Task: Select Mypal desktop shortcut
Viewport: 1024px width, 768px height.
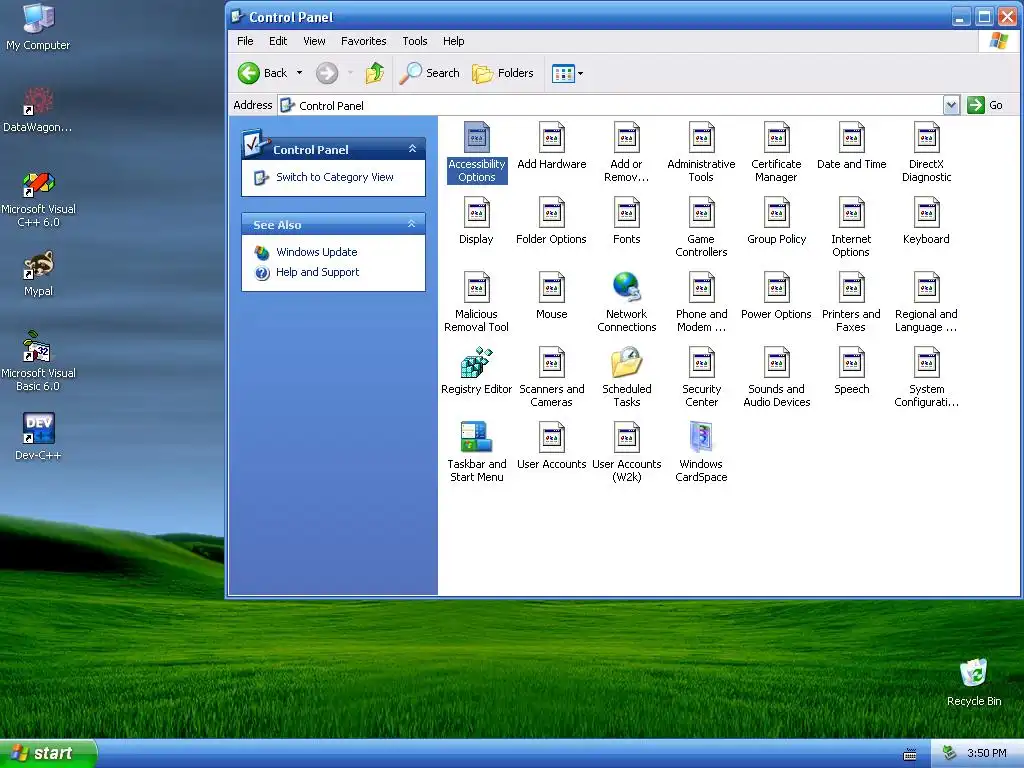Action: (x=38, y=274)
